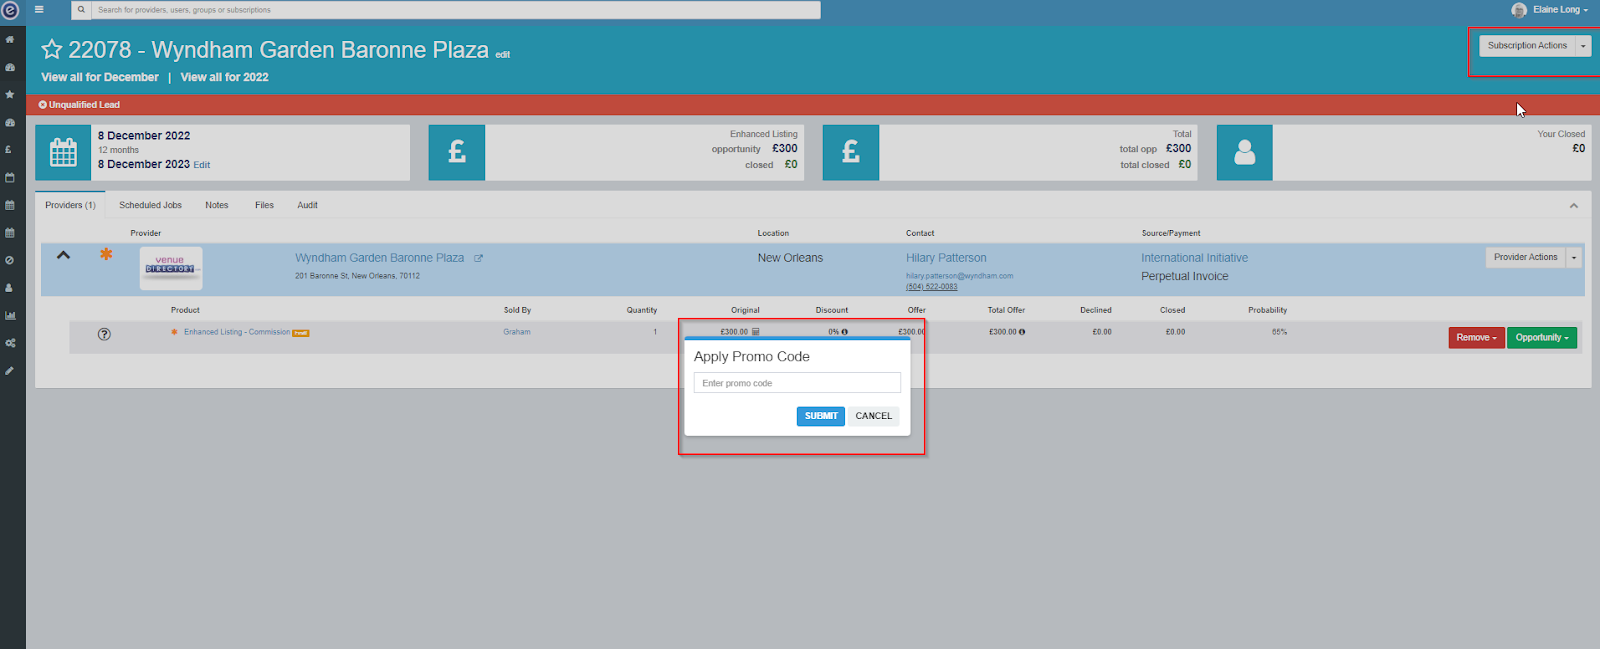Collapse the Wyndham provider row chevron

pos(63,255)
